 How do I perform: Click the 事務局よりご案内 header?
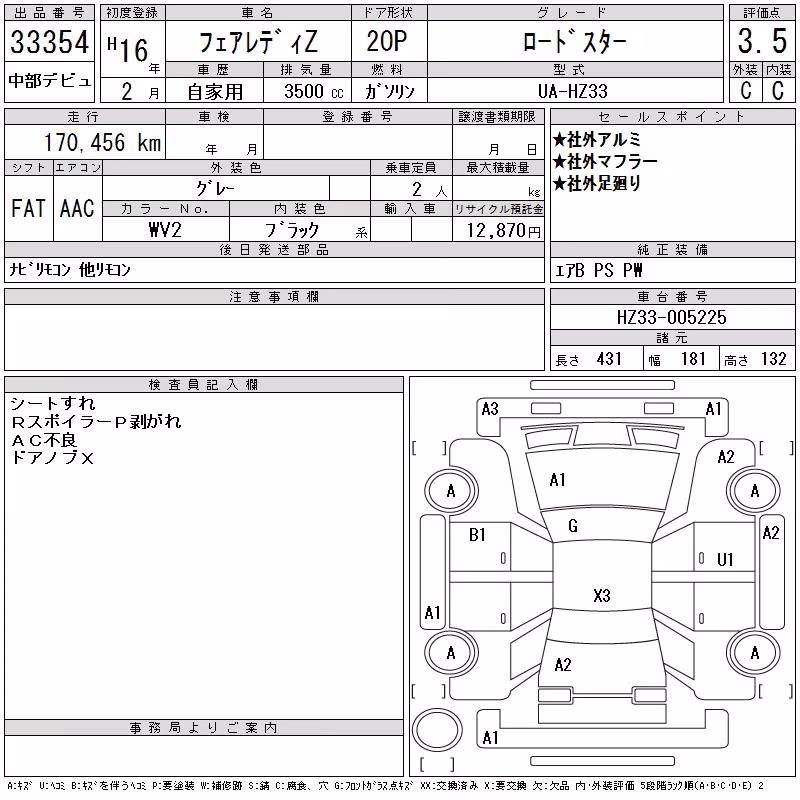pos(203,728)
